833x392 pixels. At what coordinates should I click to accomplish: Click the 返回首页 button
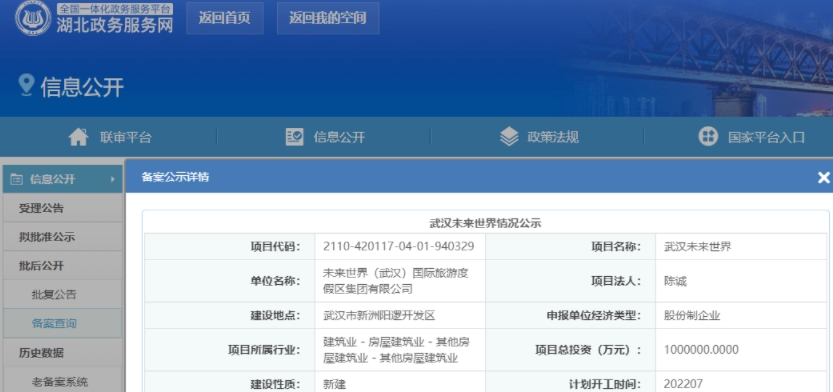225,18
